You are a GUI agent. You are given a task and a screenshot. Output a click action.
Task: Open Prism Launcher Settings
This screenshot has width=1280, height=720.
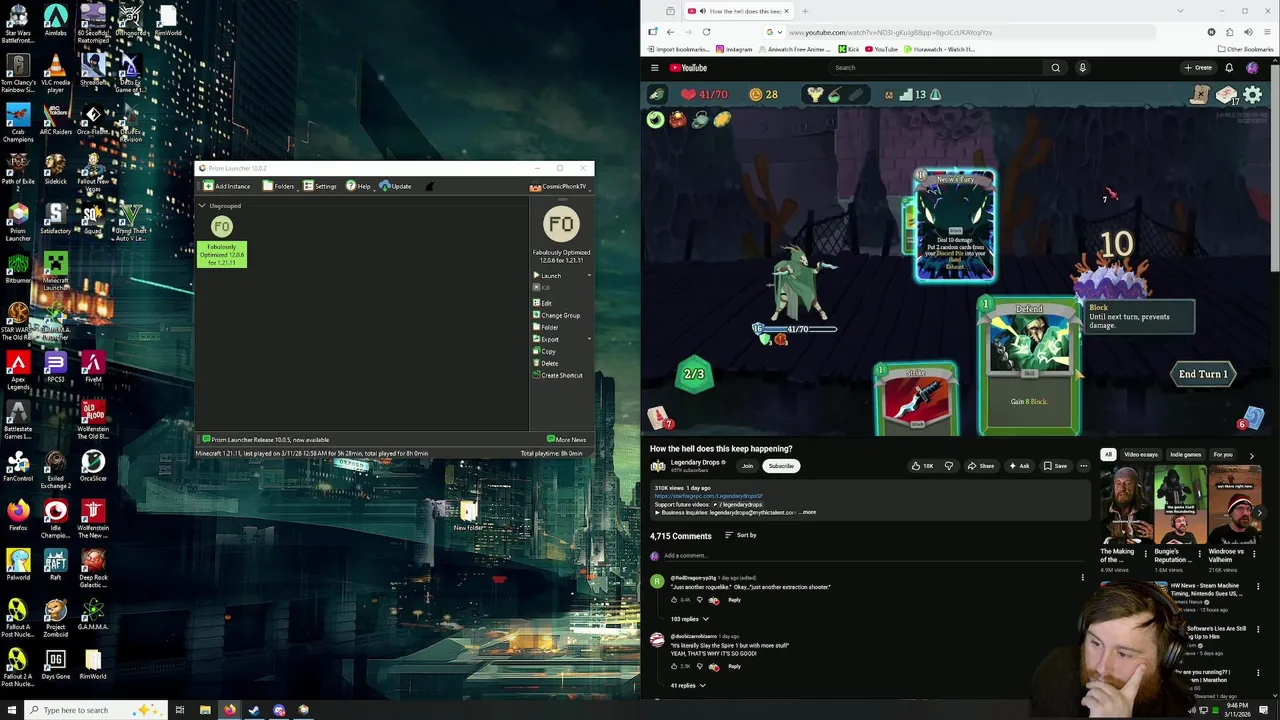coord(320,186)
